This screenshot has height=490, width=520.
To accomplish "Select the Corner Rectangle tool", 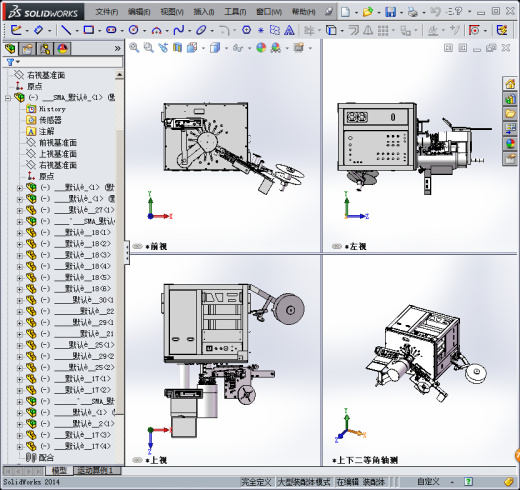I will click(89, 30).
